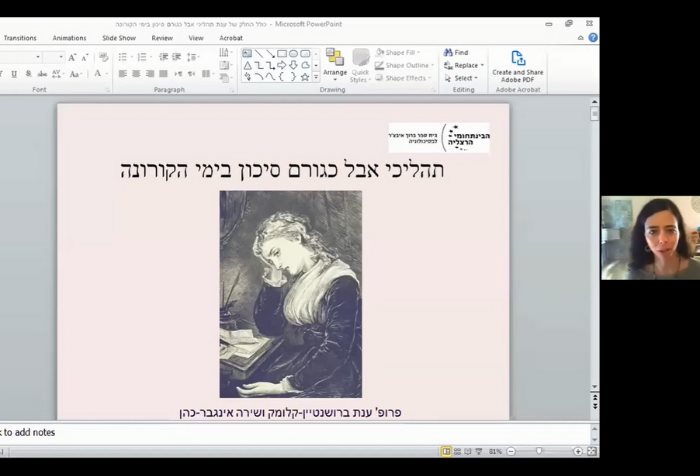Open Change Case dropdown

click(75, 74)
